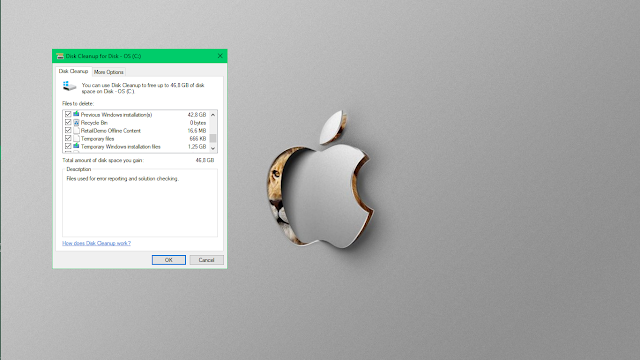
Task: Toggle the Temporary files checkbox
Action: click(68, 138)
